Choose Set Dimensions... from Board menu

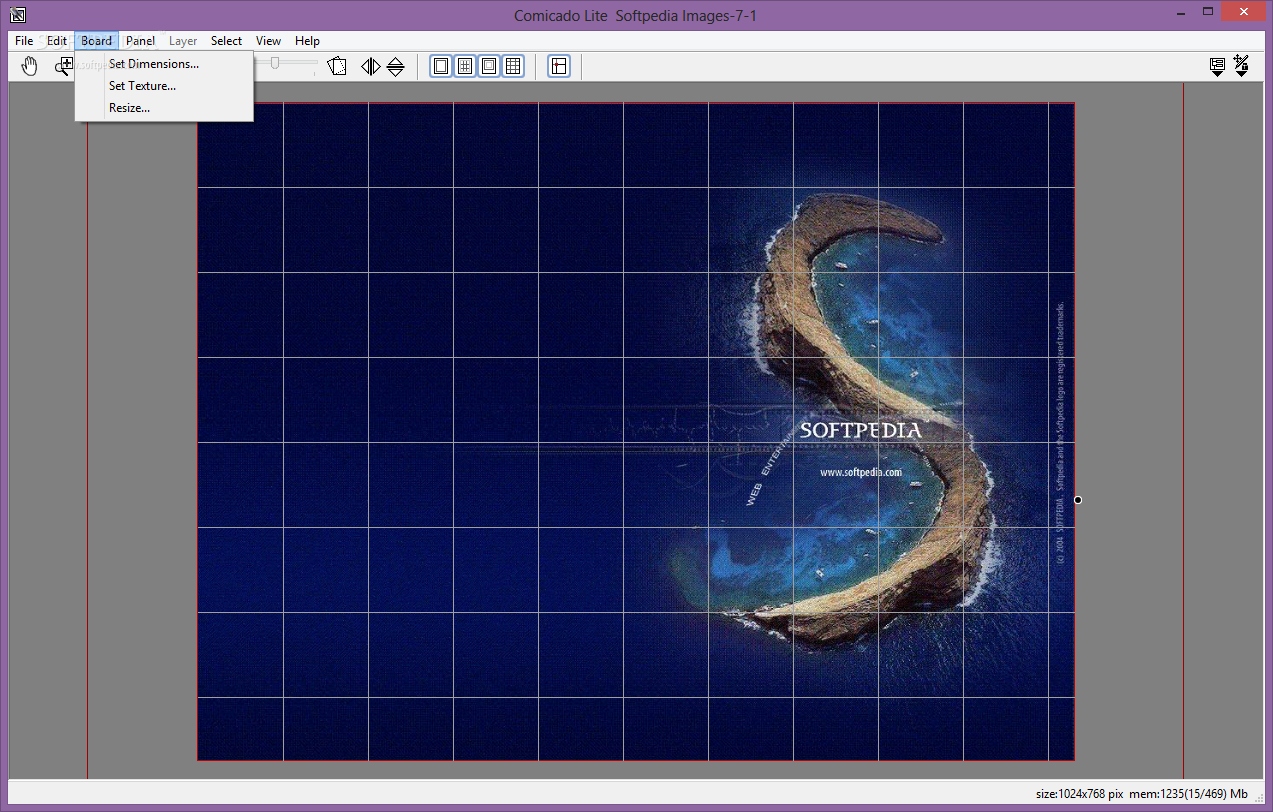point(164,64)
